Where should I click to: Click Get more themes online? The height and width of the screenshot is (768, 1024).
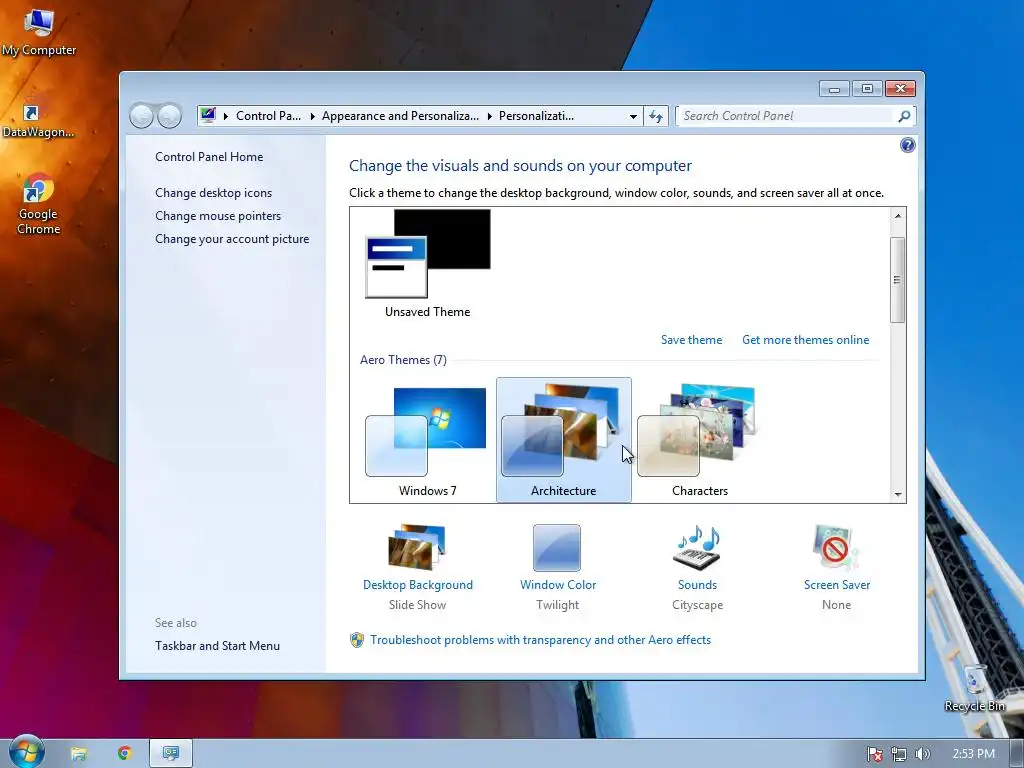[x=805, y=340]
